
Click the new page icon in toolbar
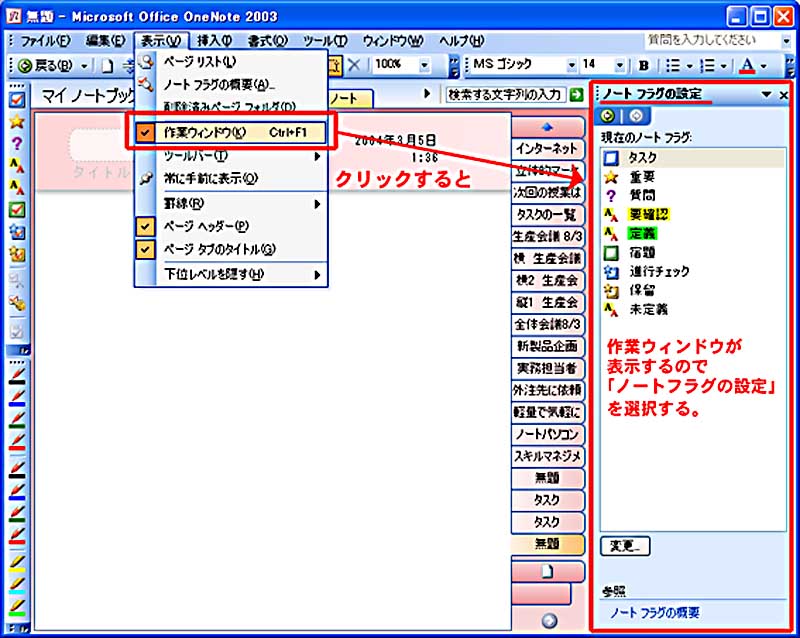point(108,66)
